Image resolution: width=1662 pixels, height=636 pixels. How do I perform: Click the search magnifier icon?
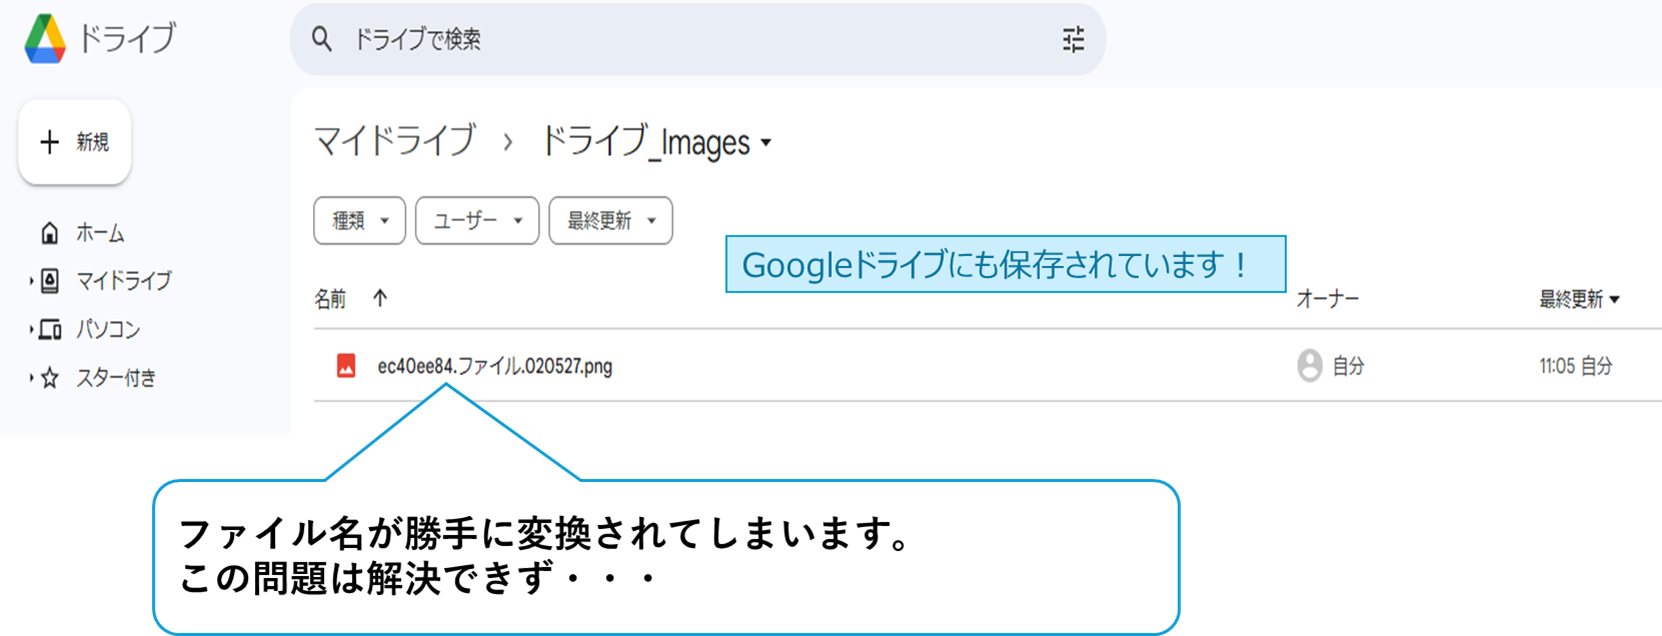322,39
